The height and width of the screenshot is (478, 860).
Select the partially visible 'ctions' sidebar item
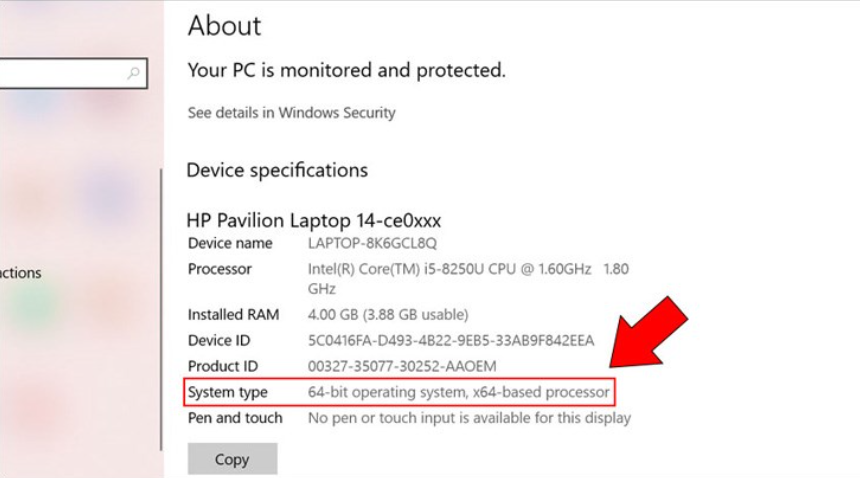click(21, 273)
